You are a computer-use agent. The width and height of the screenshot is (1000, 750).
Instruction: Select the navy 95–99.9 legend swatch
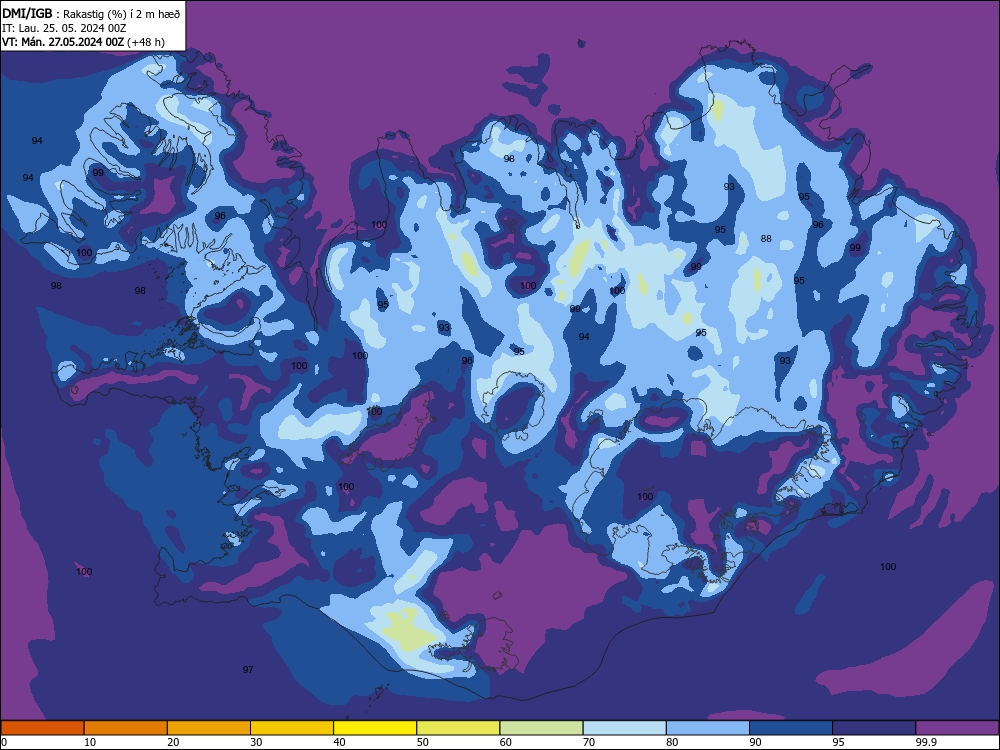pos(874,728)
